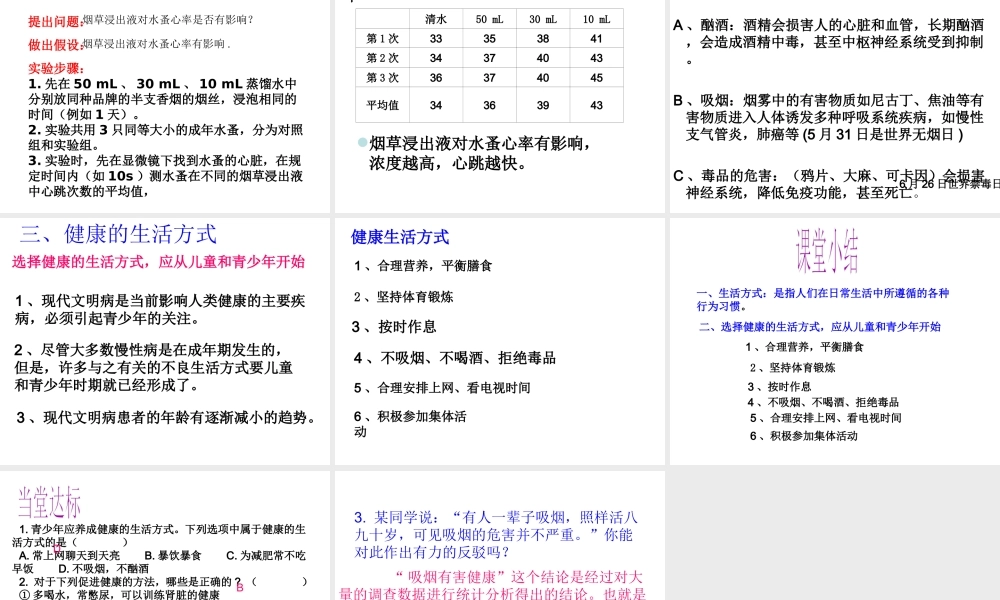Click the table cell with value 41
Viewport: 1000px width, 600px height.
tap(596, 38)
